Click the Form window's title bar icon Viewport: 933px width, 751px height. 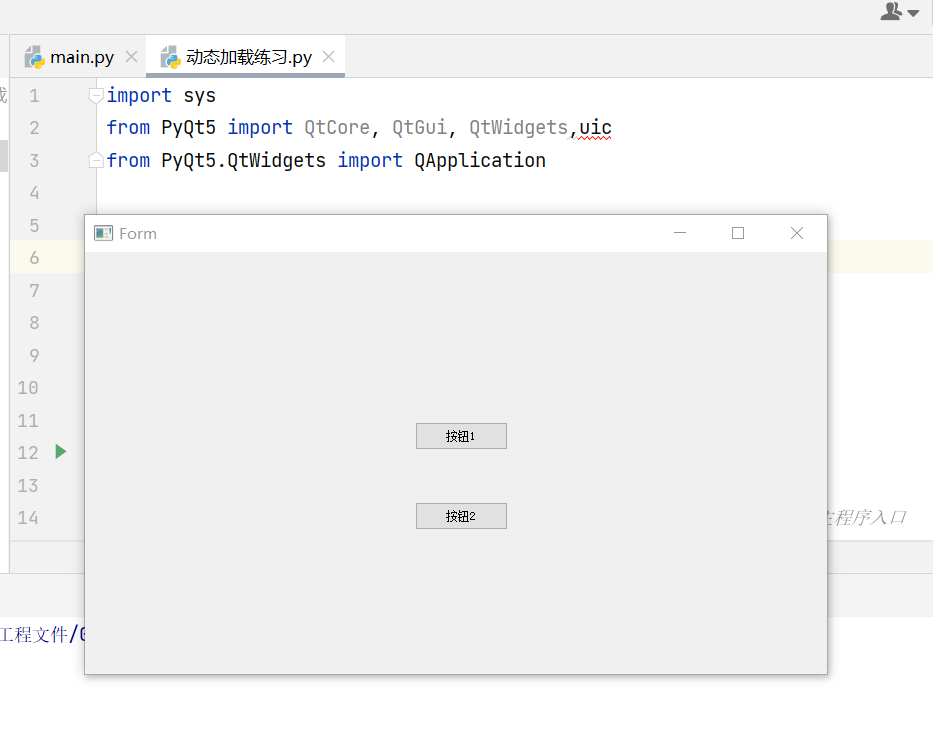(102, 232)
